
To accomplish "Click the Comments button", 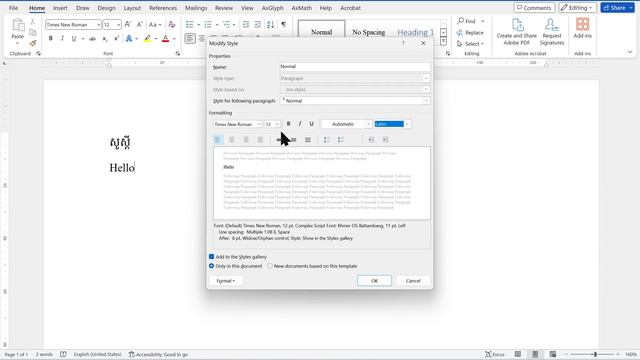I will point(534,8).
